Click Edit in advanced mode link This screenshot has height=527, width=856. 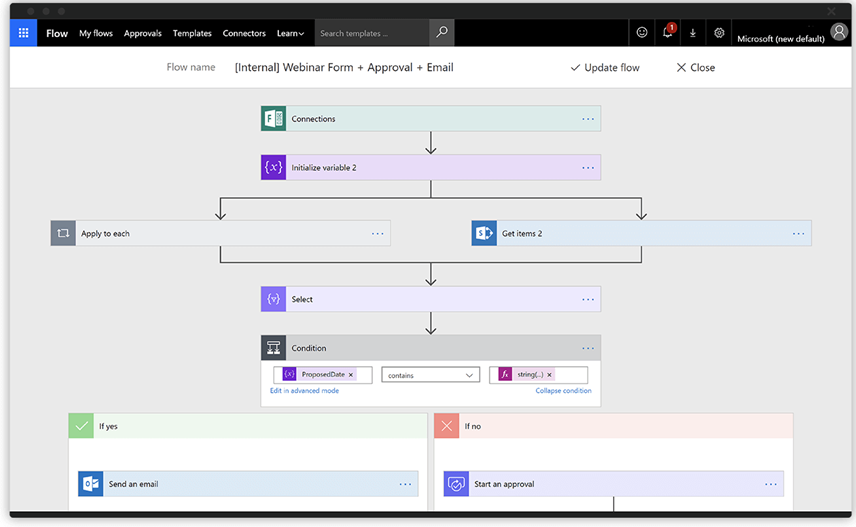pyautogui.click(x=304, y=391)
